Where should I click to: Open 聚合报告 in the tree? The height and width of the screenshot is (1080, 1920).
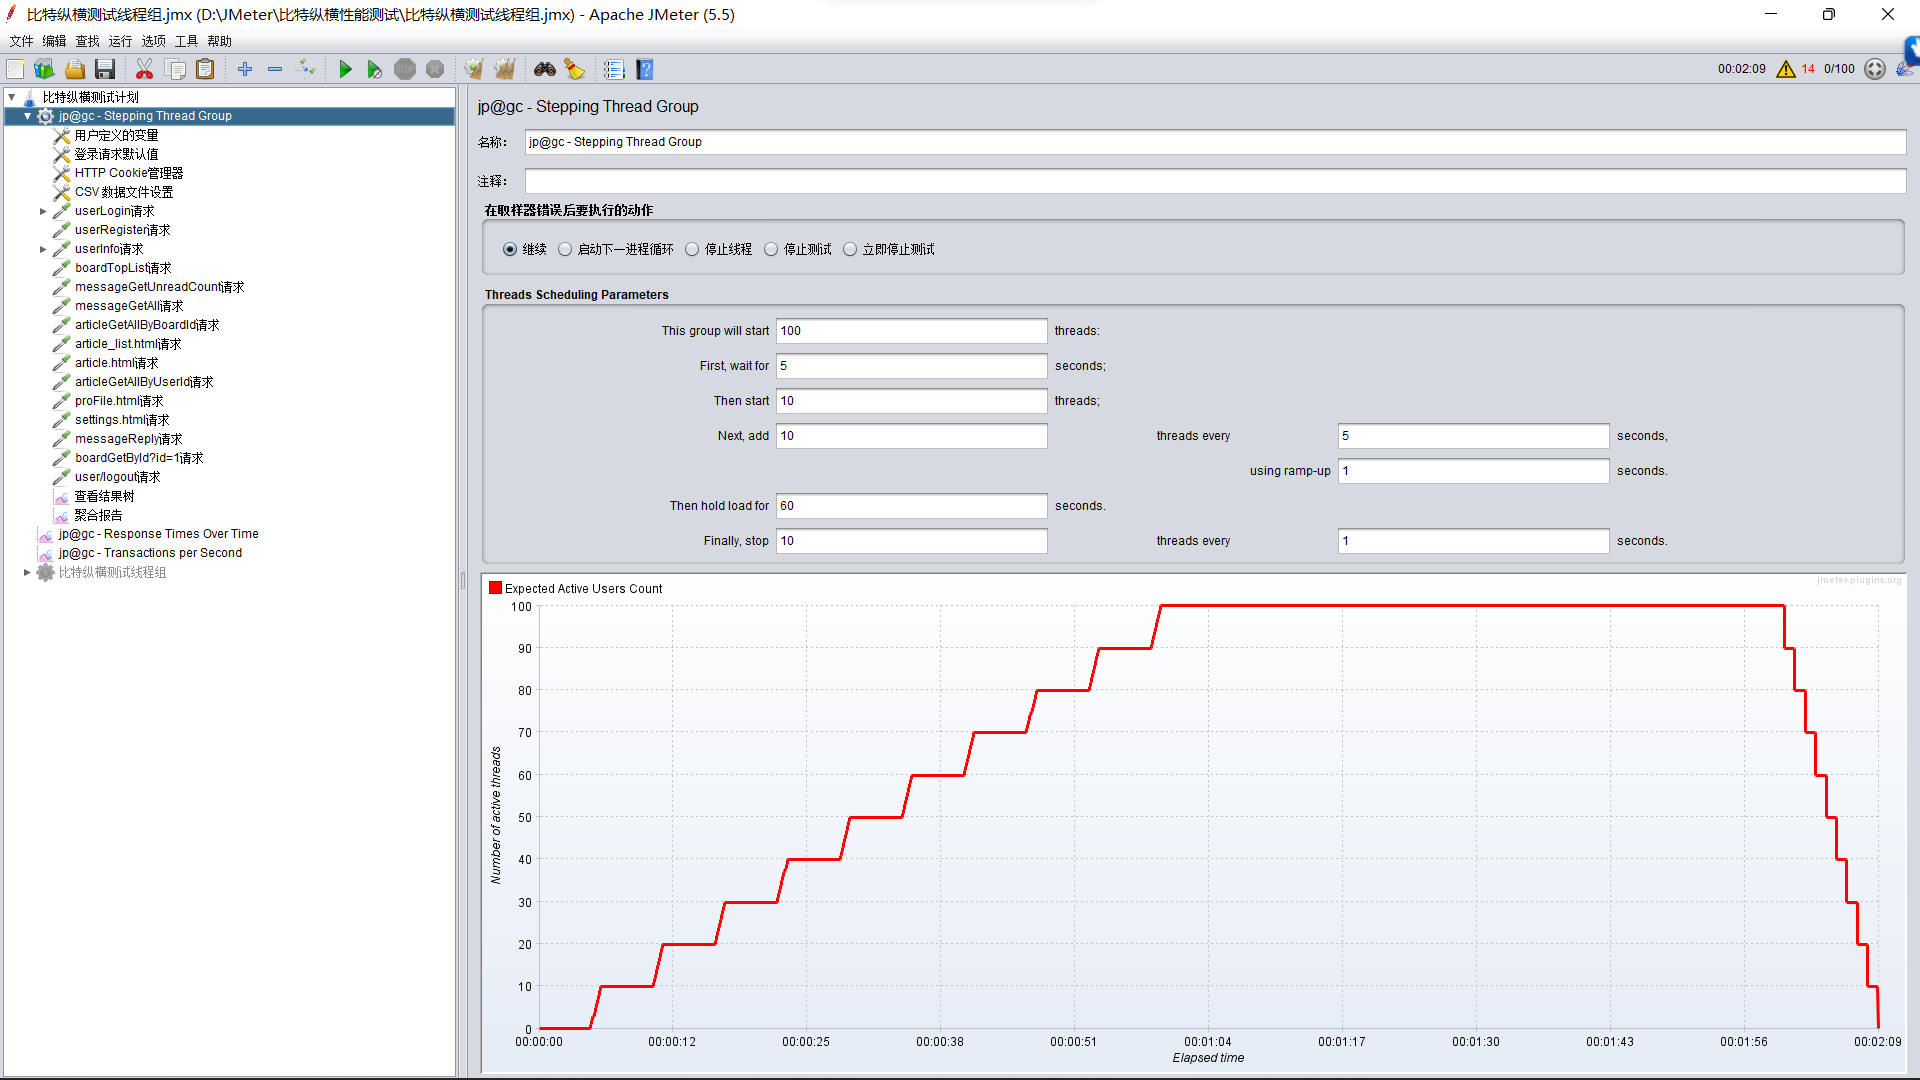point(98,515)
